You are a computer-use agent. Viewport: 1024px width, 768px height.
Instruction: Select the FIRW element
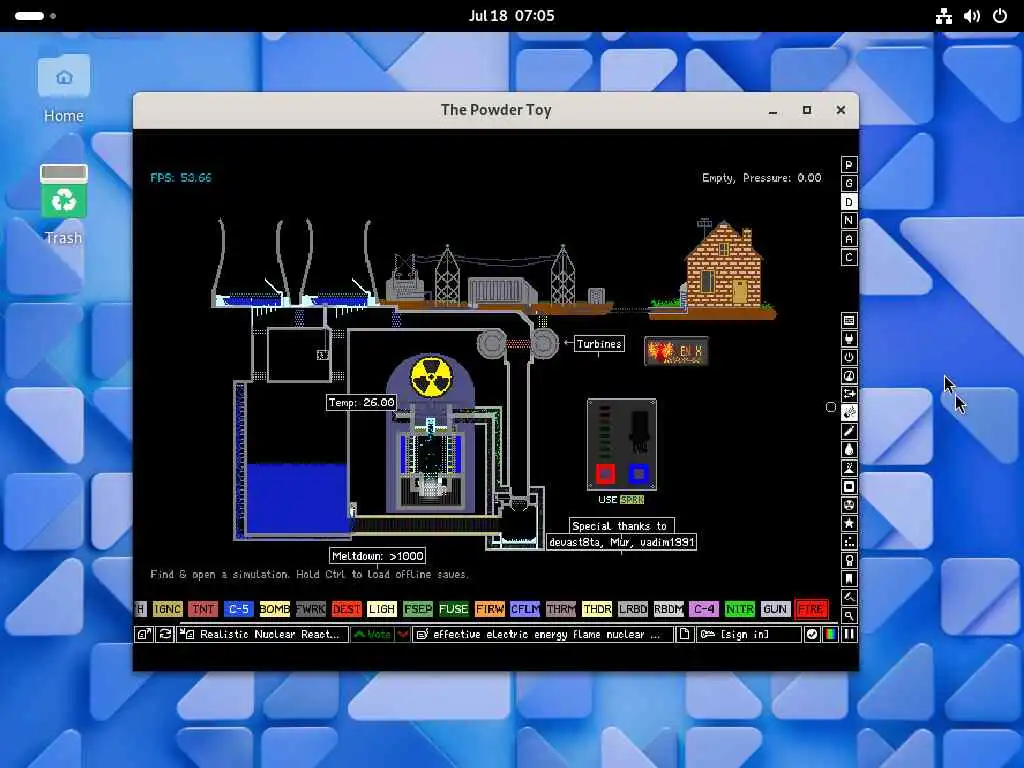490,609
